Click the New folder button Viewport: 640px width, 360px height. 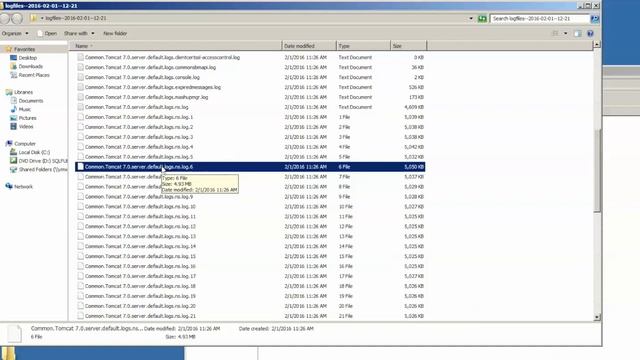[x=115, y=33]
